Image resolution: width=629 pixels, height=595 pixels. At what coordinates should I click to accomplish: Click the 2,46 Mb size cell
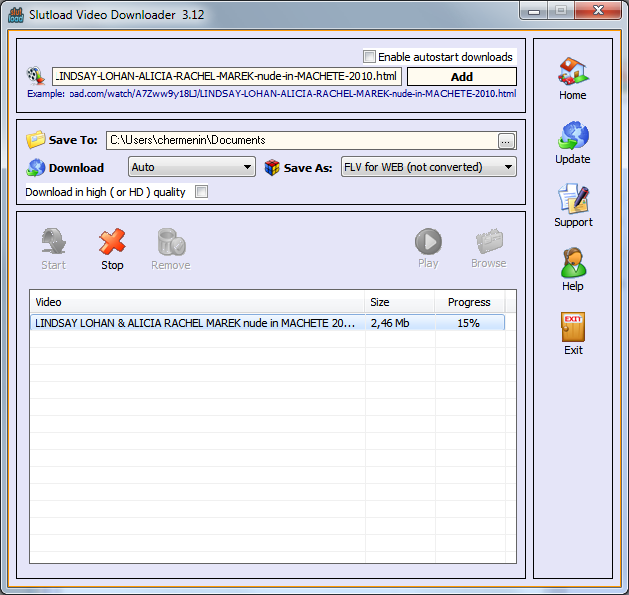pyautogui.click(x=400, y=323)
